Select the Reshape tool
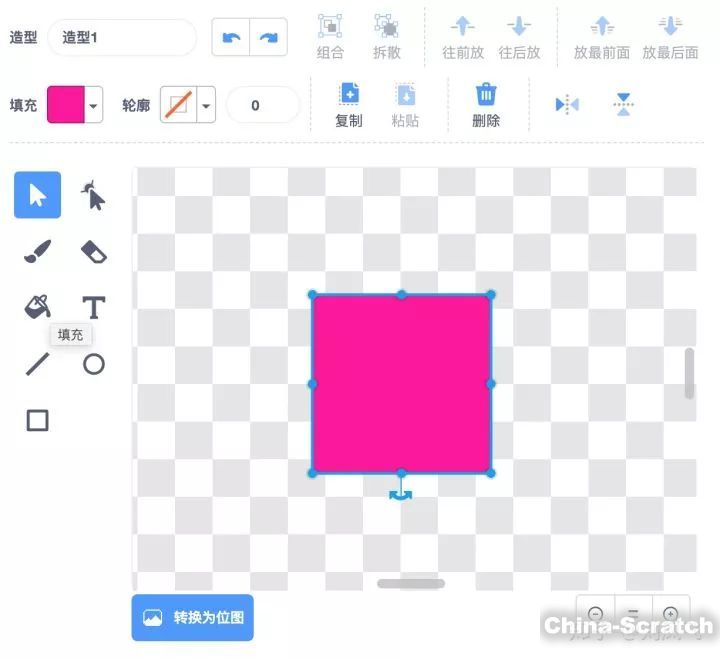The height and width of the screenshot is (660, 720). [93, 195]
